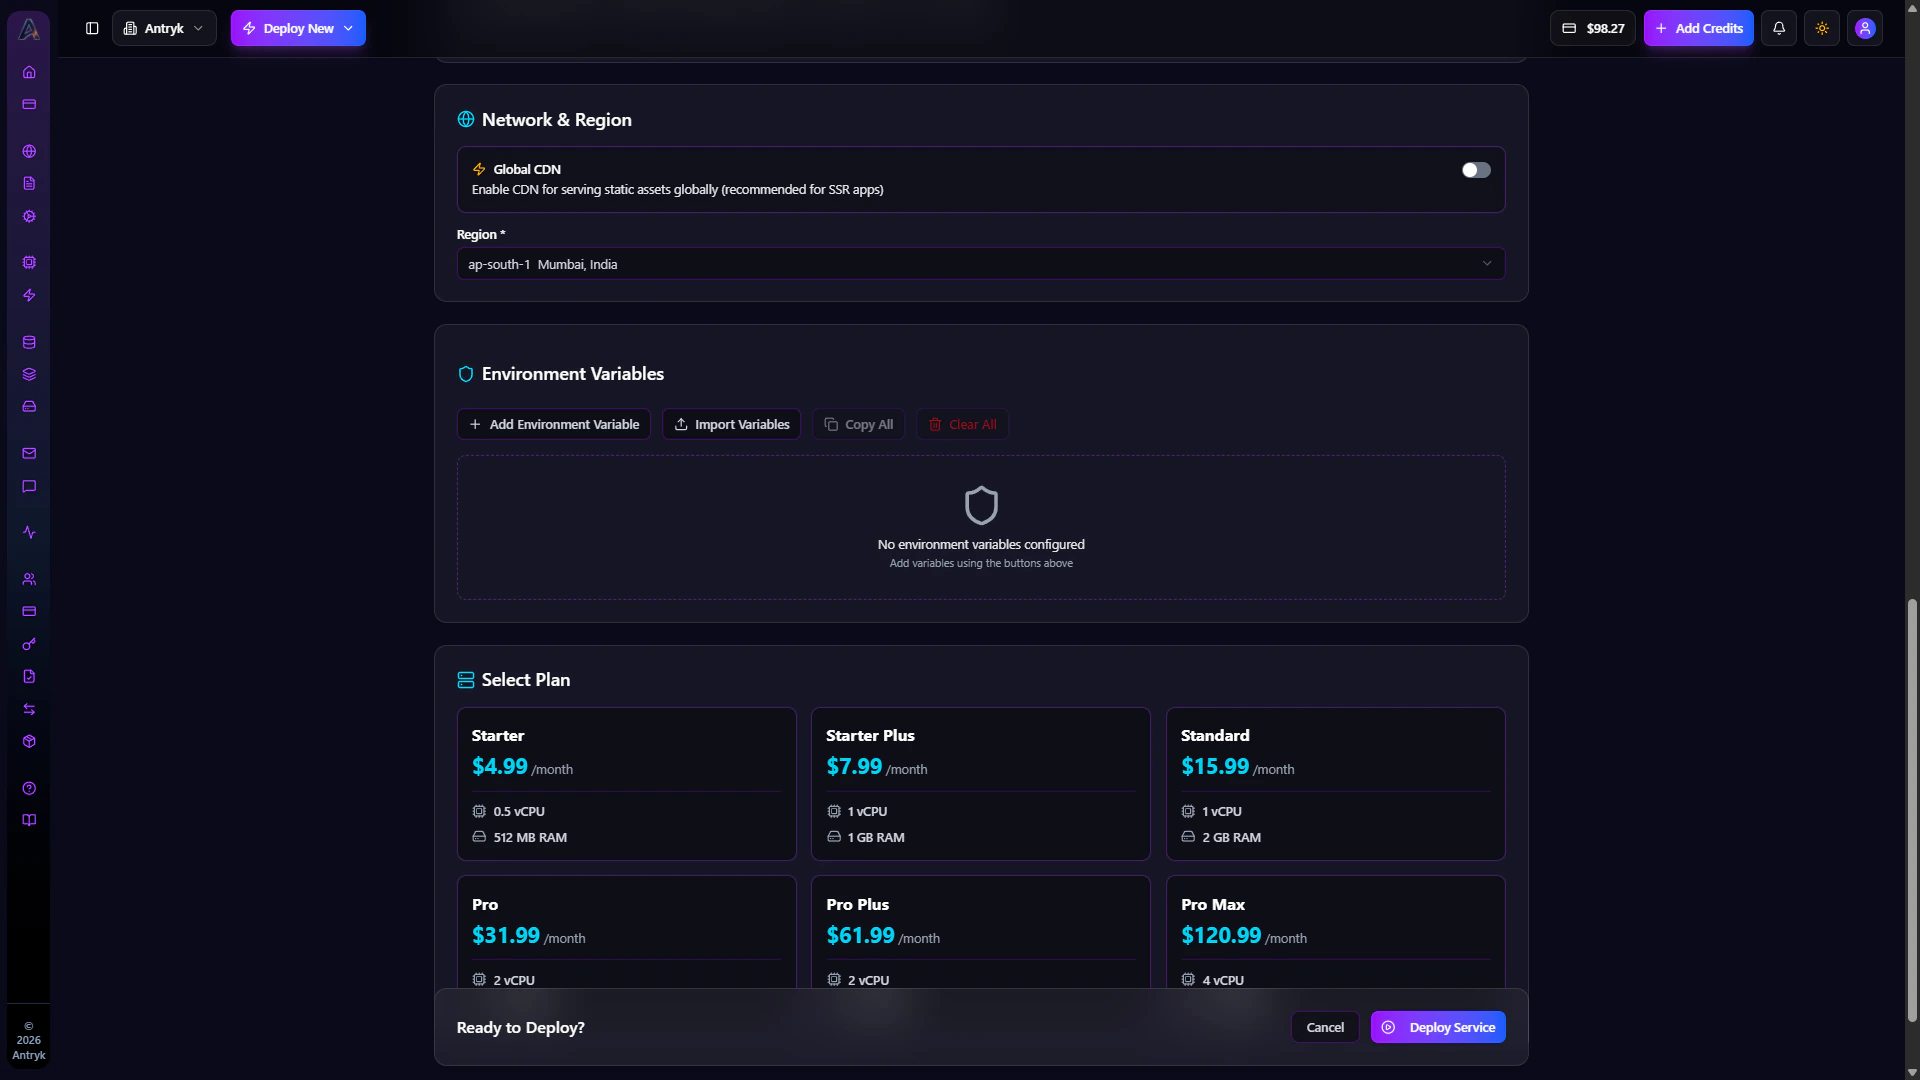Click Add Environment Variable

pos(554,424)
